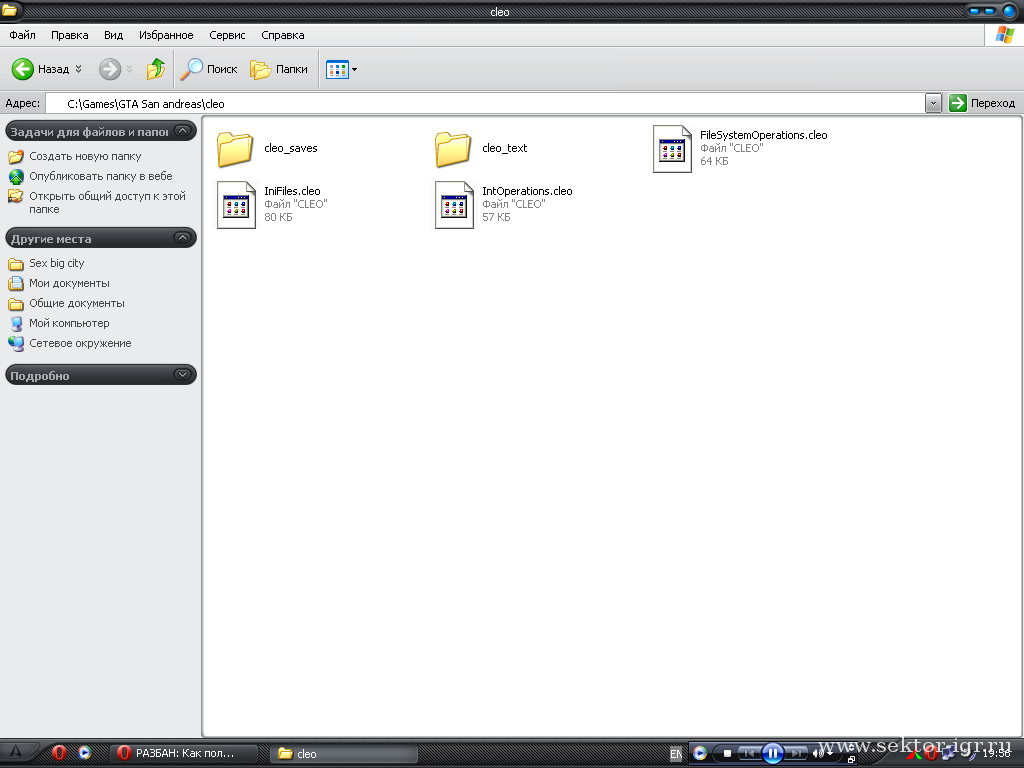Launch Opera from quick launch
This screenshot has width=1024, height=768.
click(59, 753)
